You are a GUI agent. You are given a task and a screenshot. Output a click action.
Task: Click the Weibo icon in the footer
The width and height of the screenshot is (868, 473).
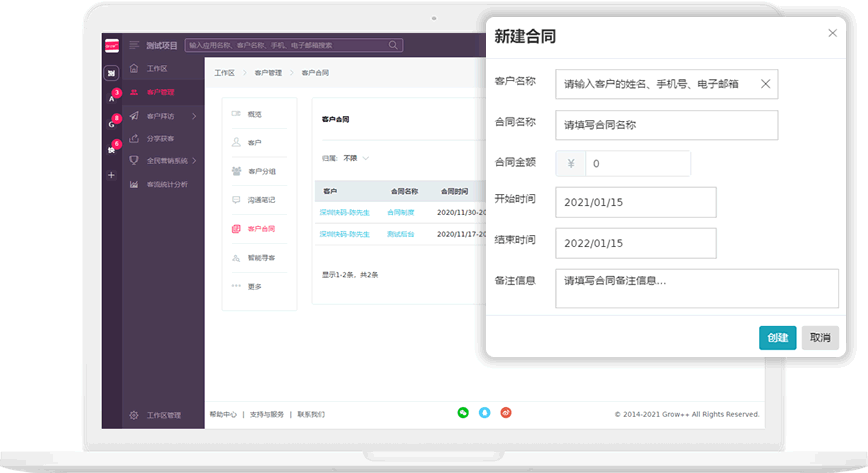click(x=506, y=412)
